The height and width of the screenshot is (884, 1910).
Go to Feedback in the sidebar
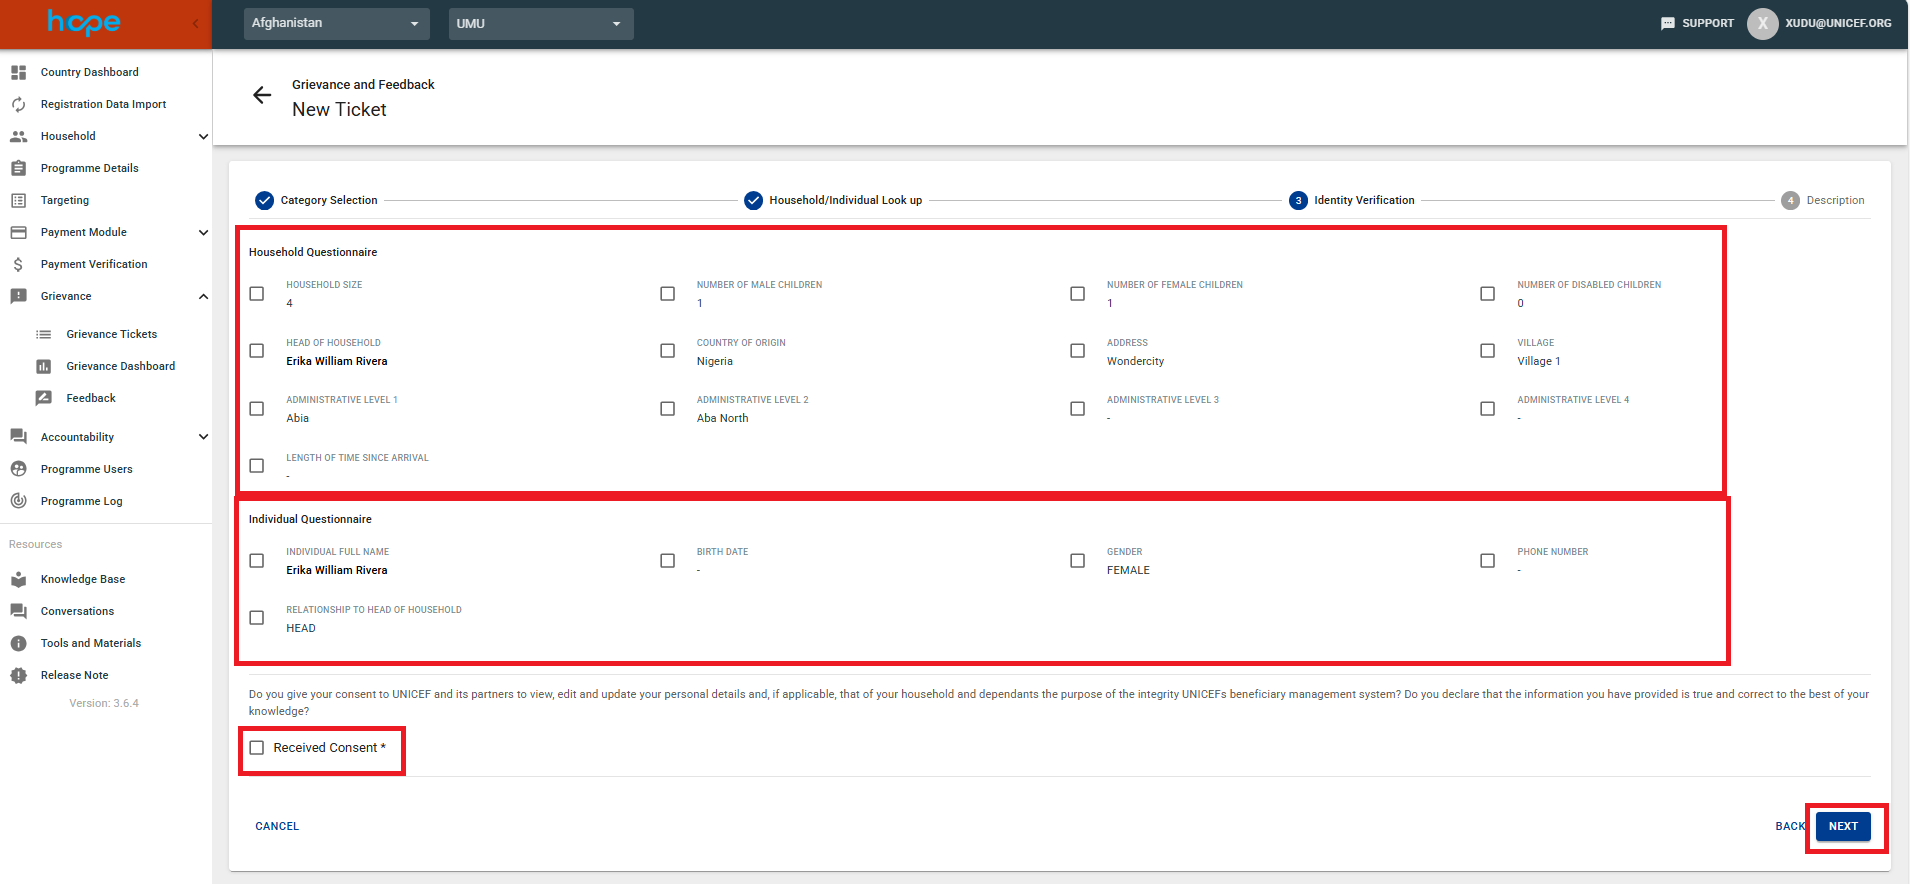91,398
